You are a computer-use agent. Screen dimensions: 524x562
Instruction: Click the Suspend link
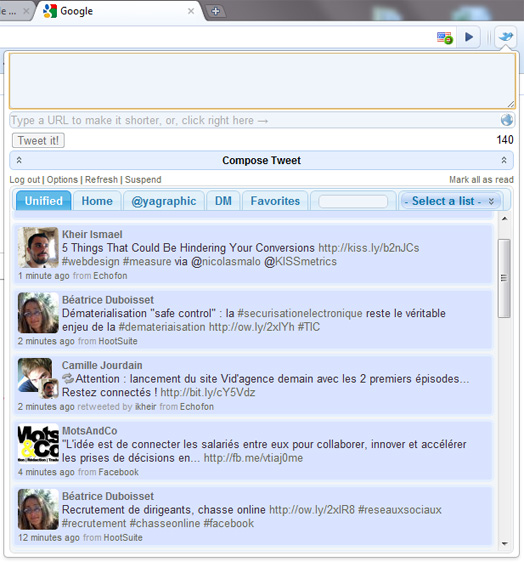click(x=143, y=180)
